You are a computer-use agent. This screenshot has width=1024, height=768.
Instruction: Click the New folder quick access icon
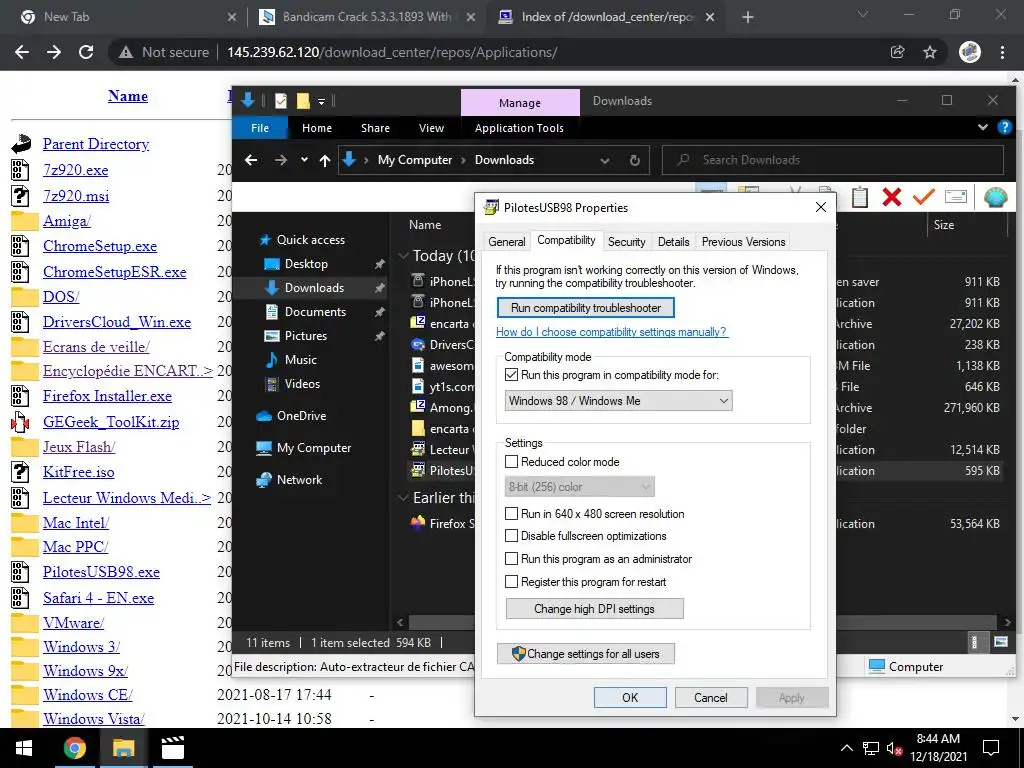point(302,101)
